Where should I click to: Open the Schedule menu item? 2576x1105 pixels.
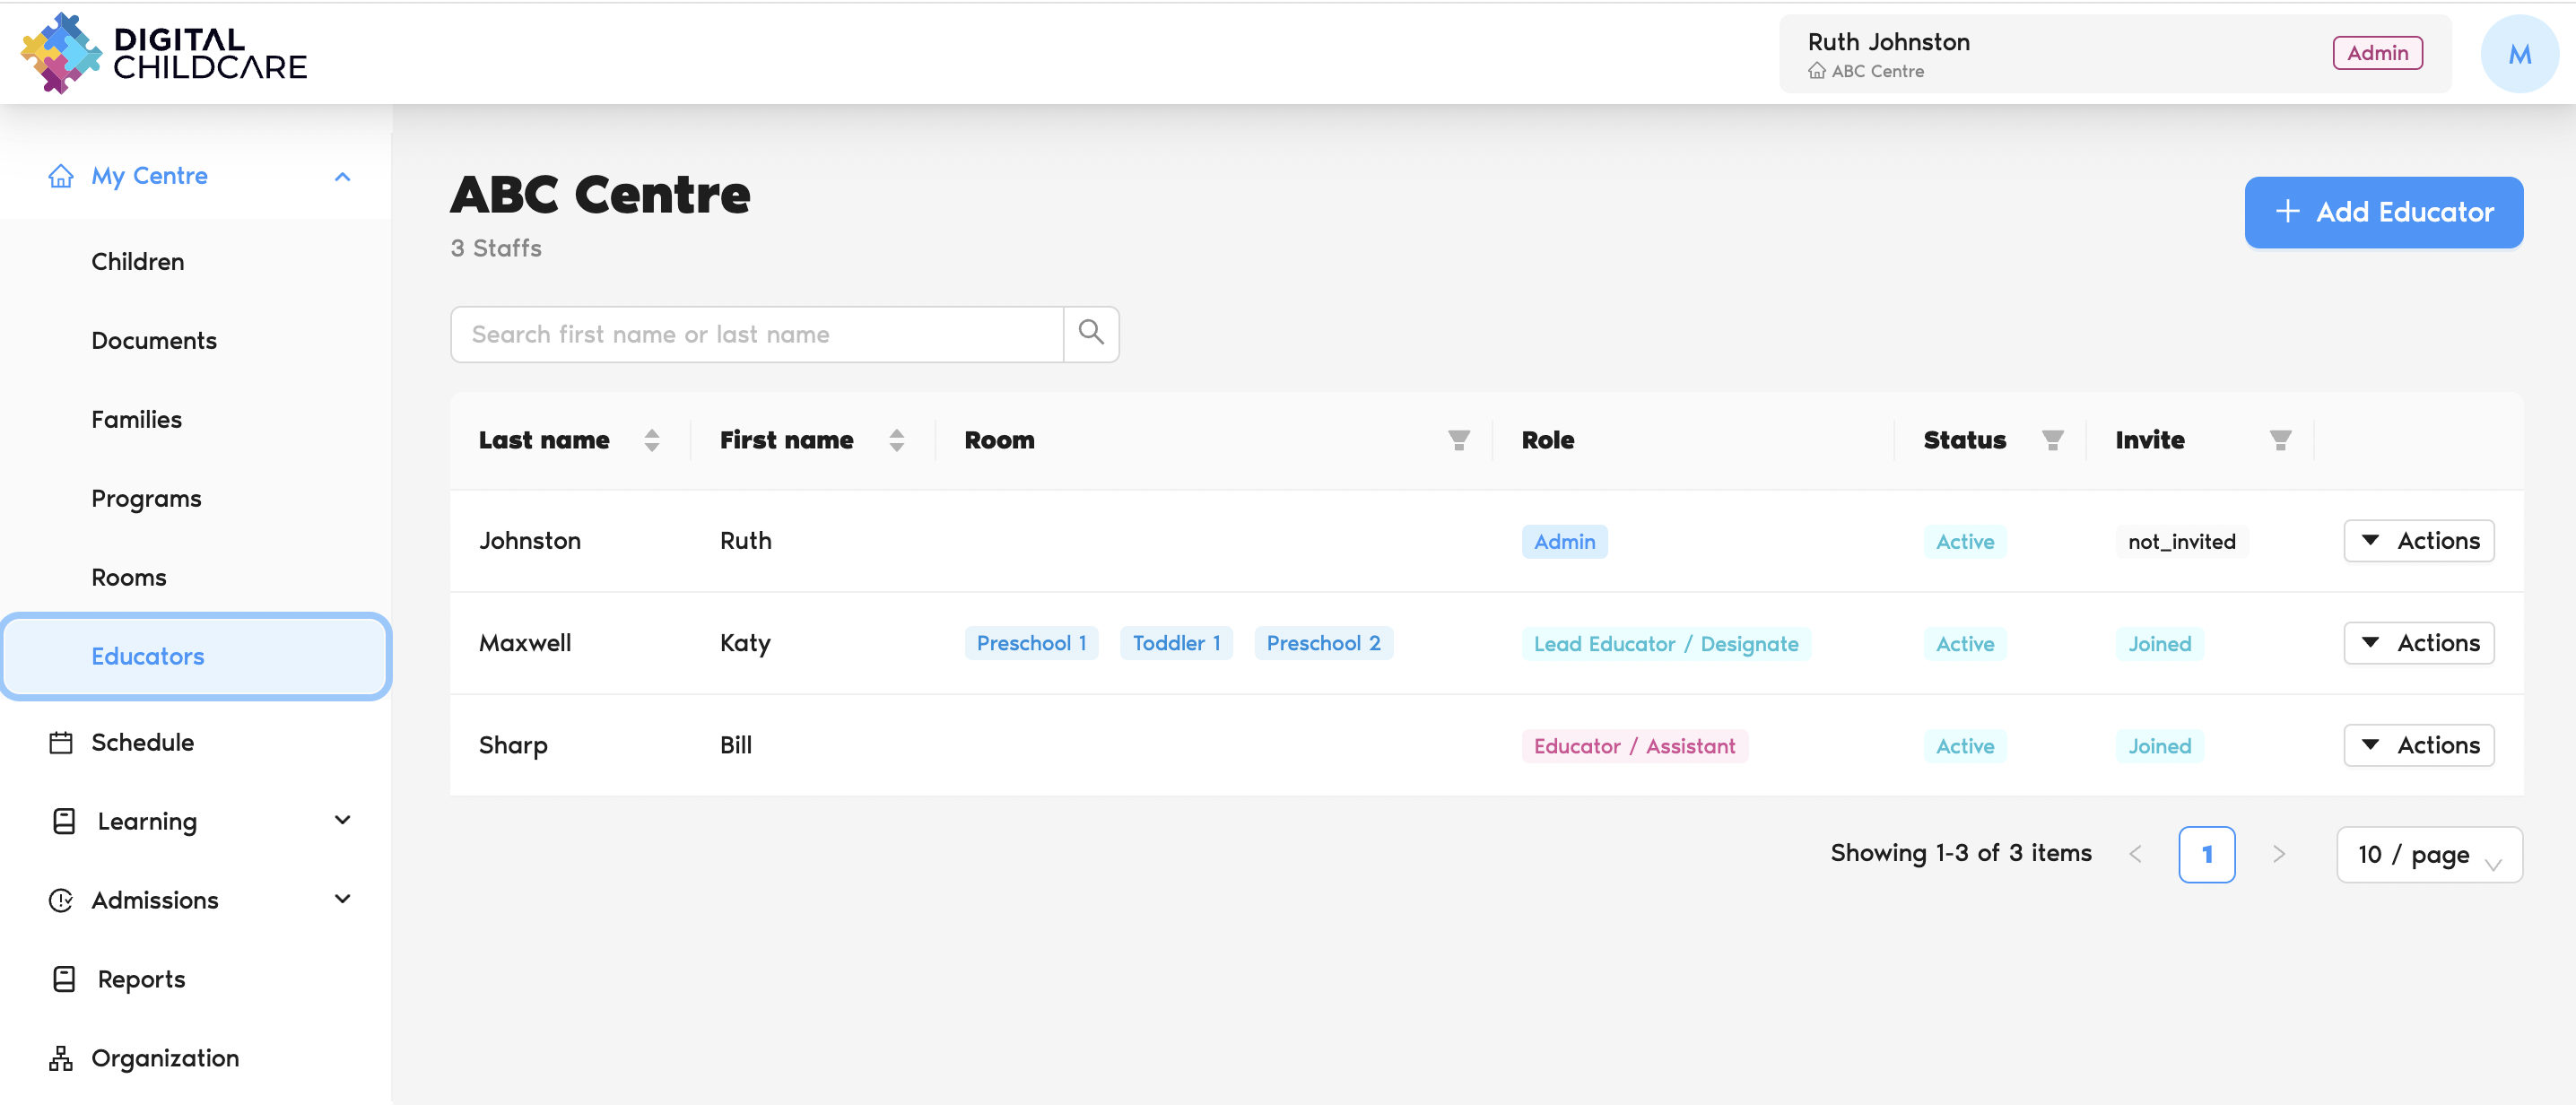(x=142, y=742)
